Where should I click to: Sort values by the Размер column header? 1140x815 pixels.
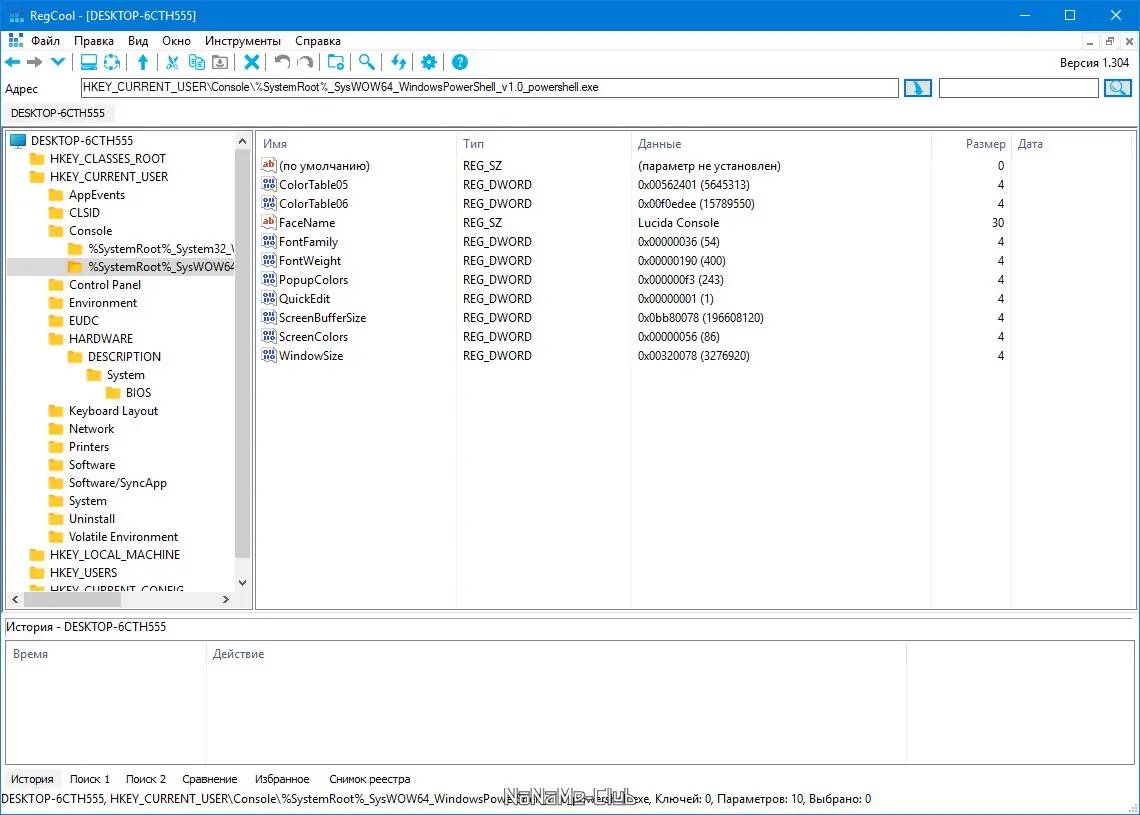click(971, 144)
